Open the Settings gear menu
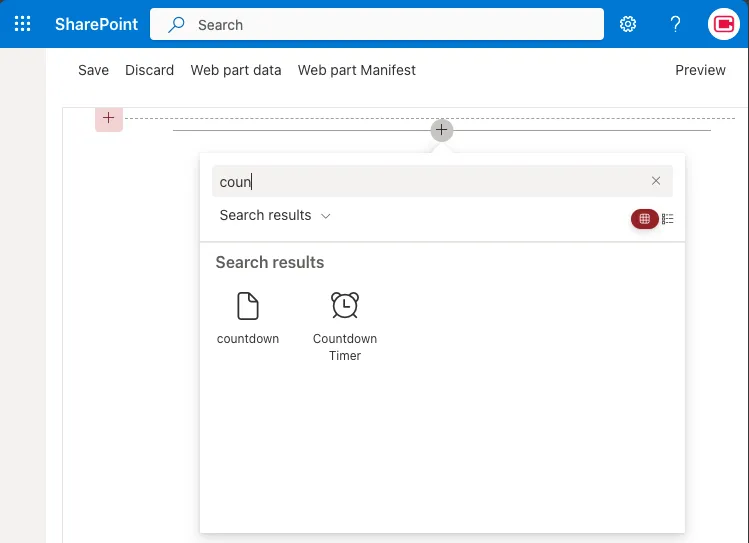 (628, 24)
